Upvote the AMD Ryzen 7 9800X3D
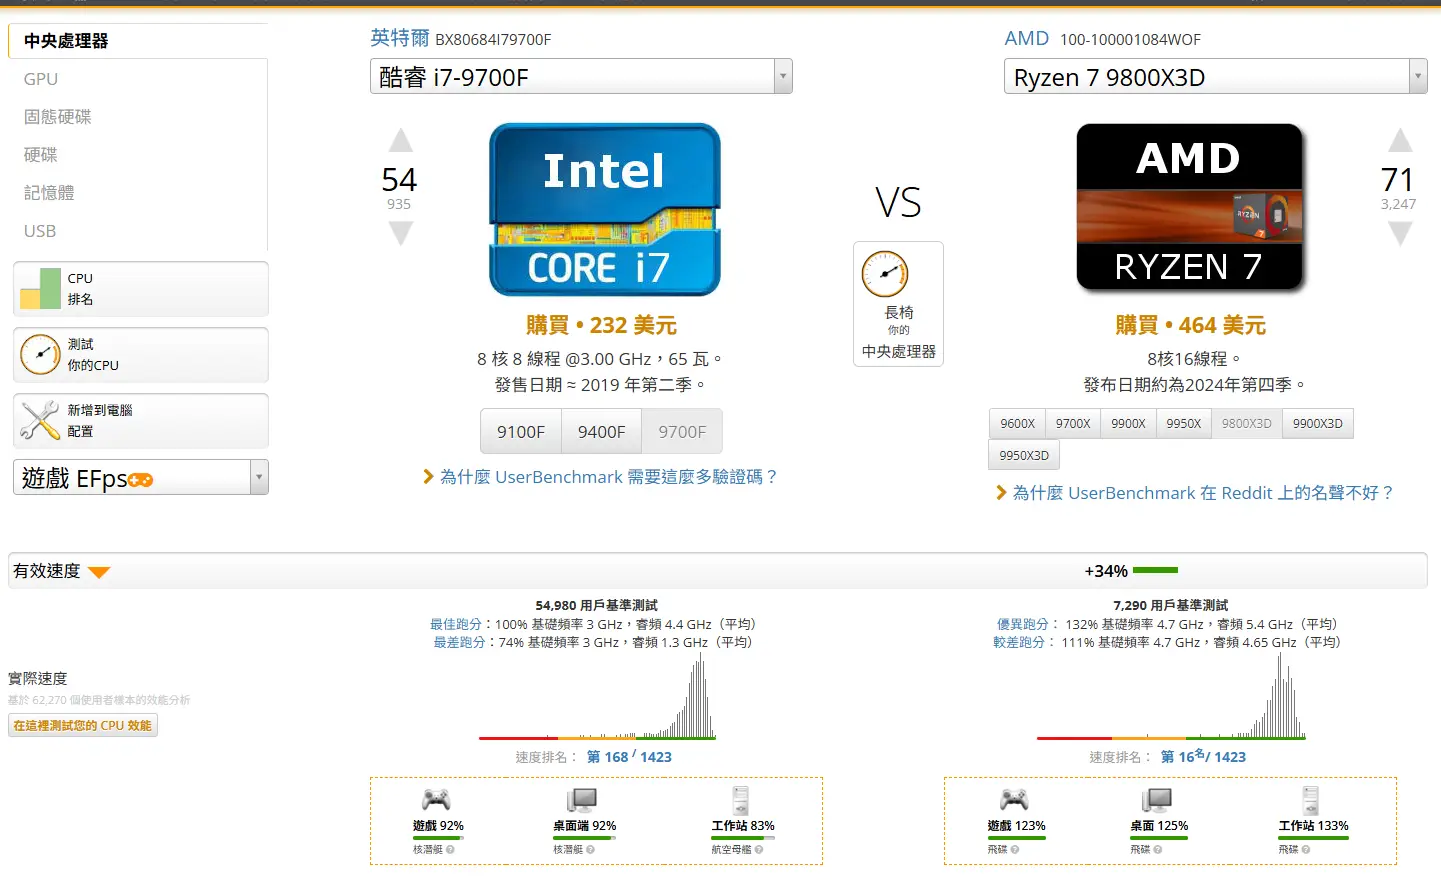Screen dimensions: 1441x881 pyautogui.click(x=1400, y=140)
